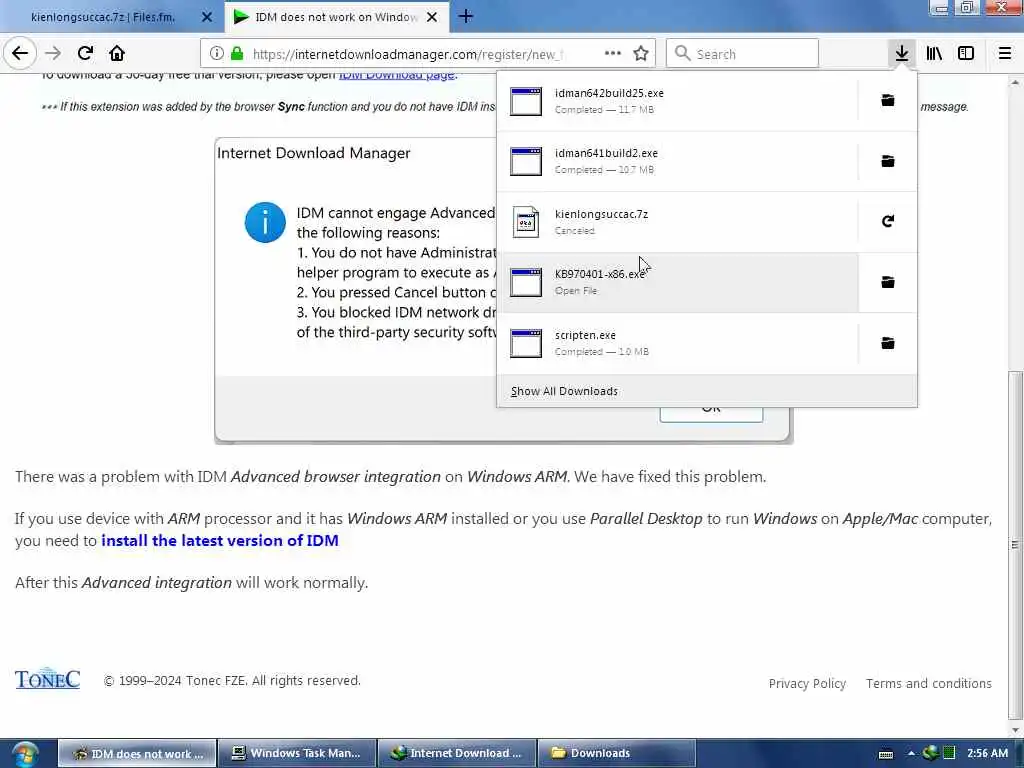Go back to previous page
Image resolution: width=1024 pixels, height=768 pixels.
pyautogui.click(x=20, y=53)
